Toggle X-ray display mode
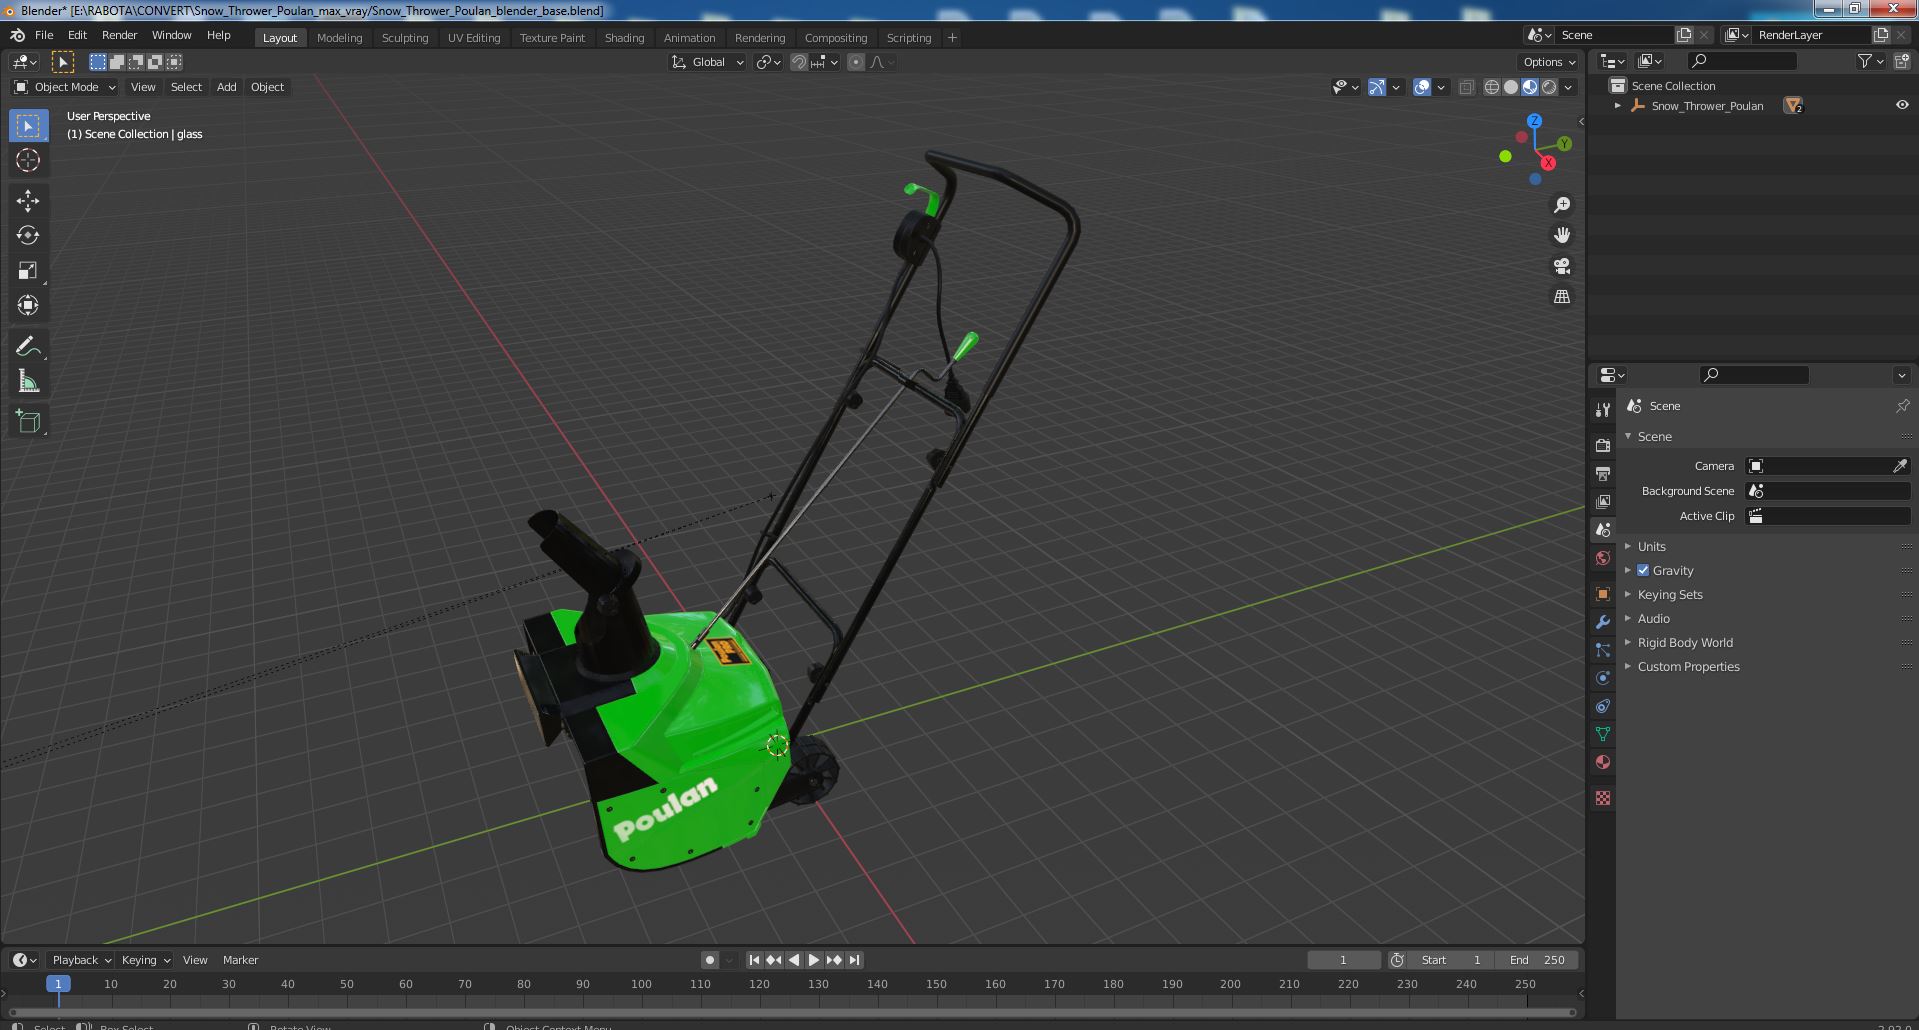 pyautogui.click(x=1466, y=87)
